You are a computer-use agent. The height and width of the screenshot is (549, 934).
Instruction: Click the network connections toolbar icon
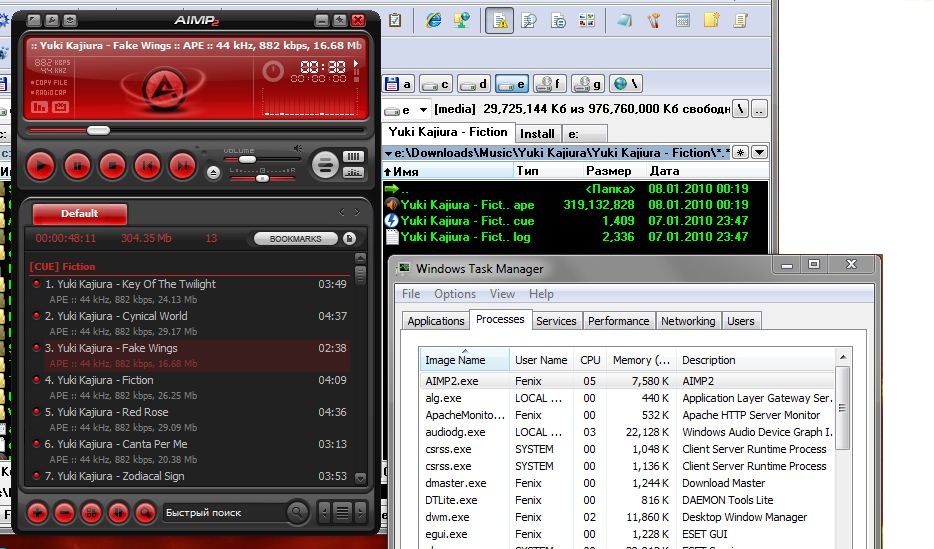point(462,20)
